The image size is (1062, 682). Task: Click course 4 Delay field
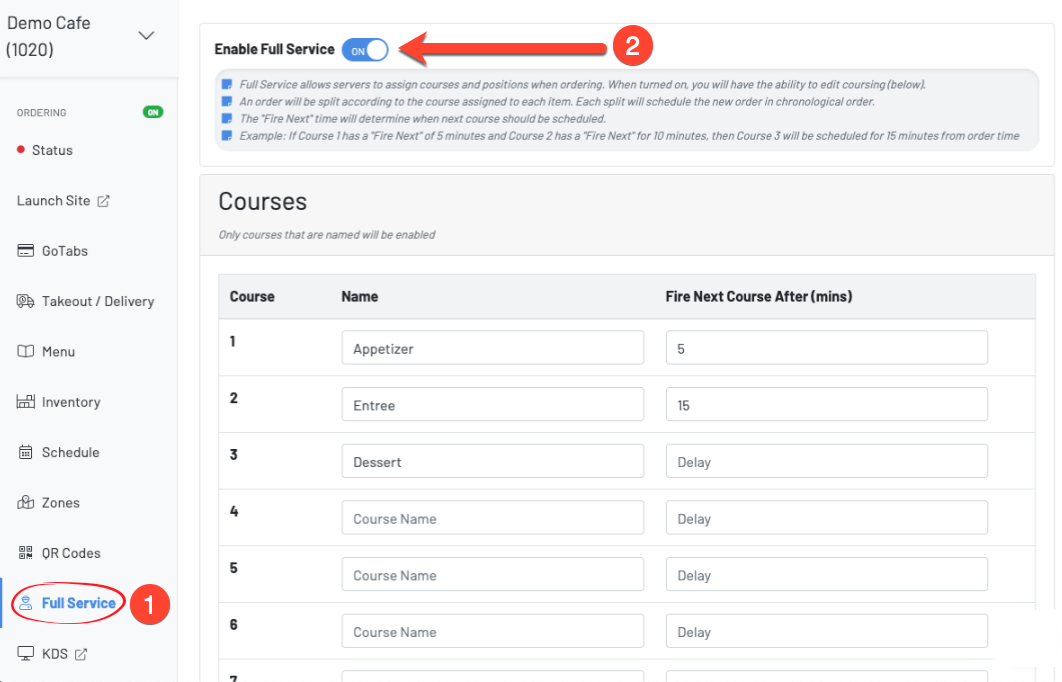pyautogui.click(x=826, y=517)
